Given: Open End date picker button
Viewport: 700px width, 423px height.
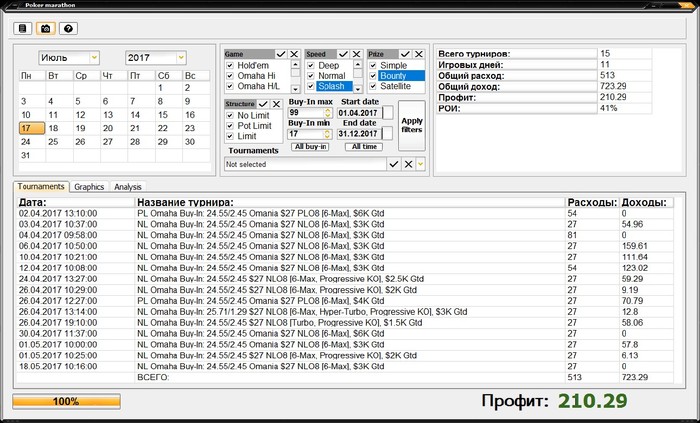Looking at the screenshot, I should 388,133.
